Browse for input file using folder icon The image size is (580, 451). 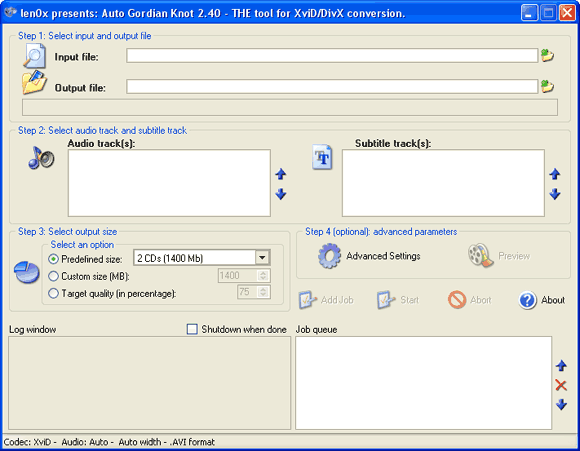(547, 55)
